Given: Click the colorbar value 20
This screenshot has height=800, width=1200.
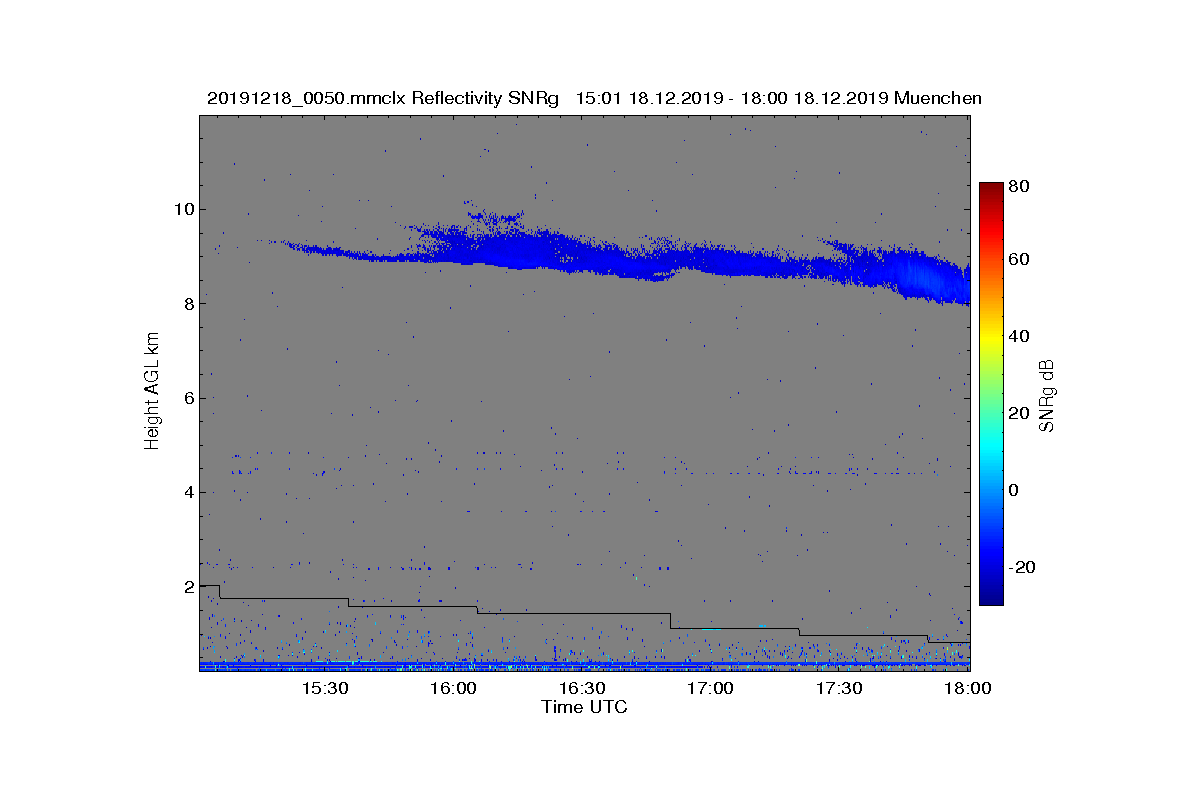Looking at the screenshot, I should coord(1020,413).
